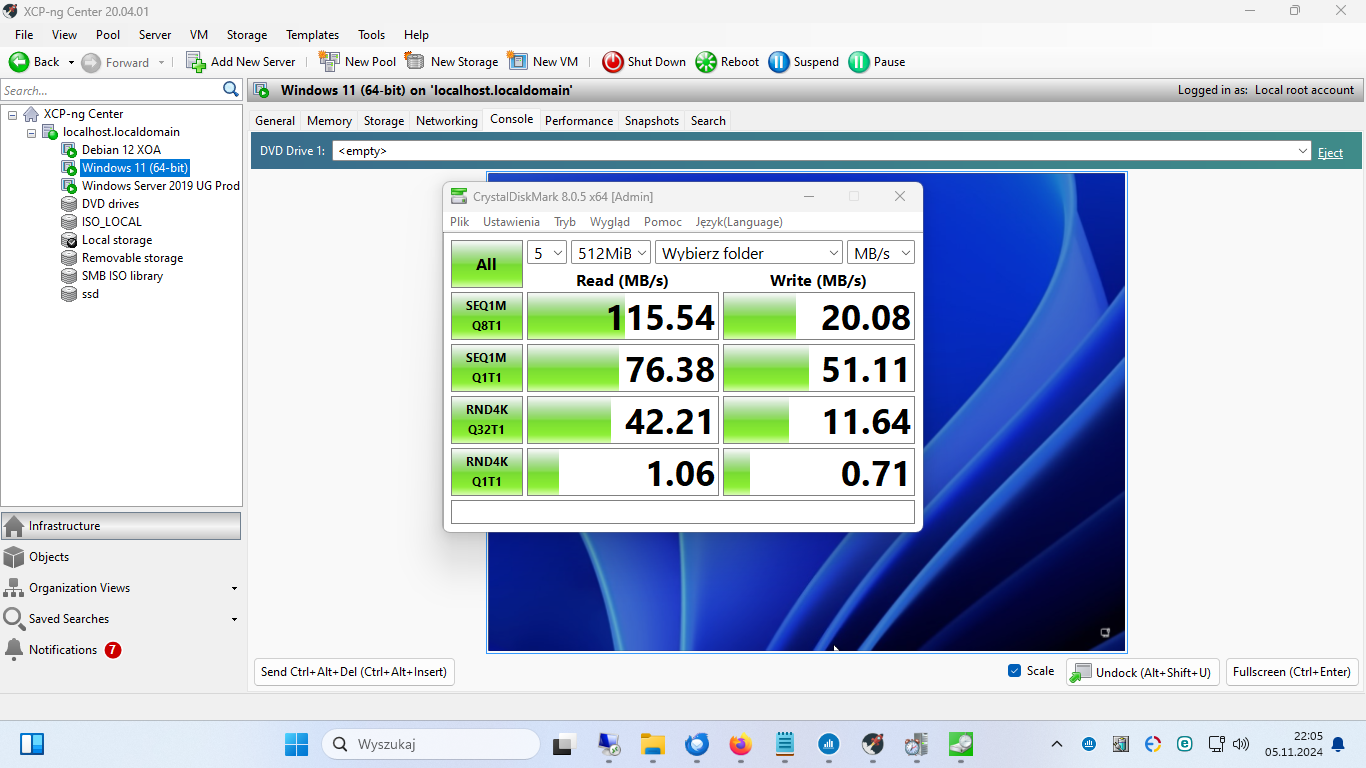Select the Debian 12 XOA VM
Viewport: 1366px width, 768px height.
tap(121, 150)
